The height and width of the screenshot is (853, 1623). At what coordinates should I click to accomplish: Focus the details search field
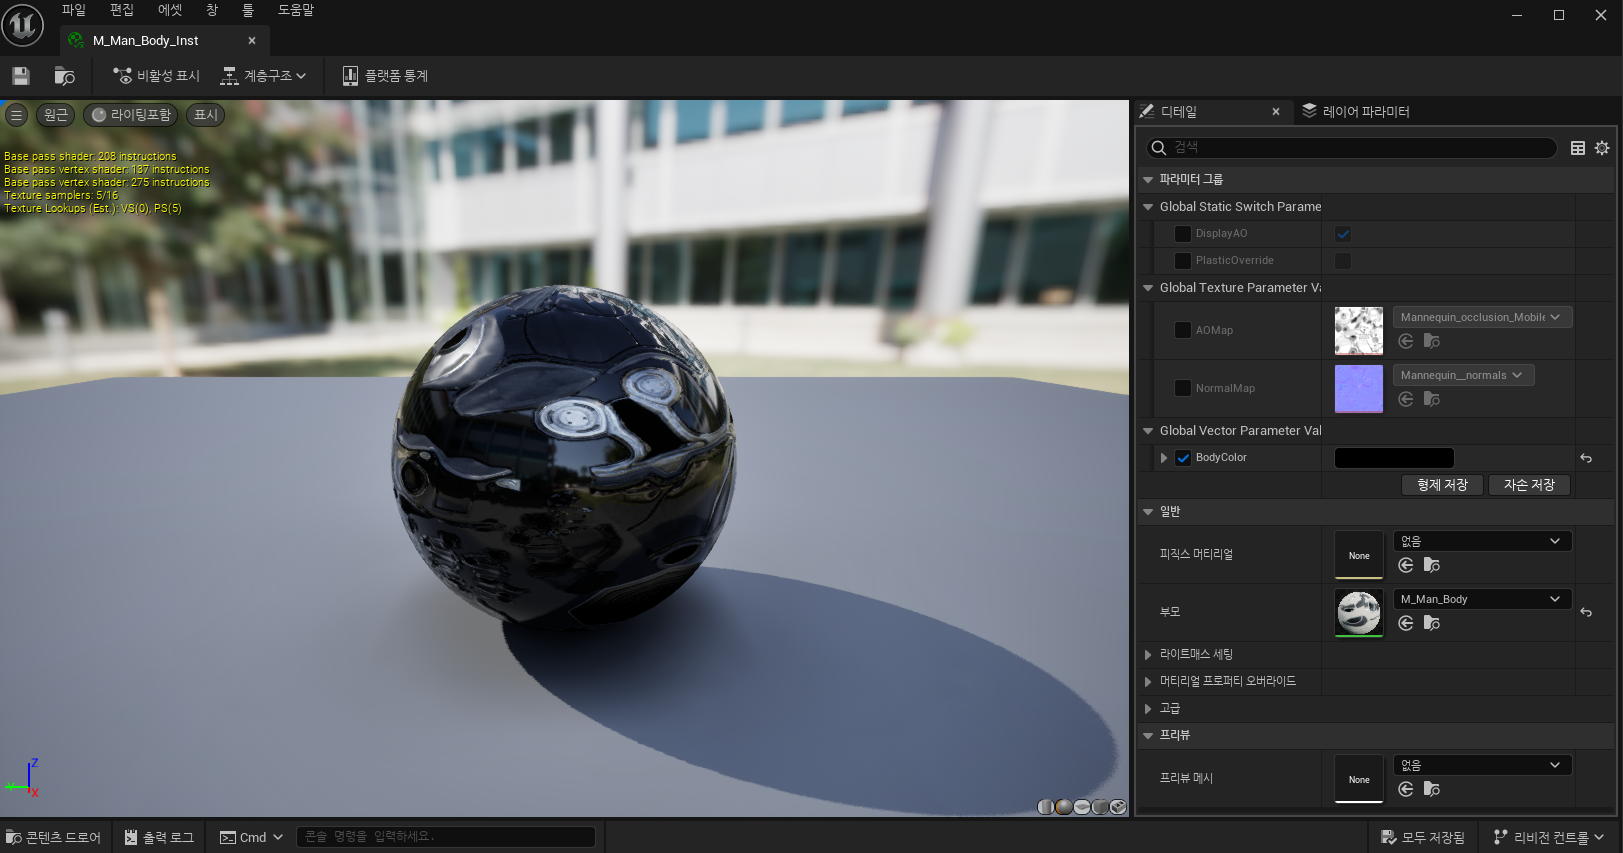(1352, 148)
